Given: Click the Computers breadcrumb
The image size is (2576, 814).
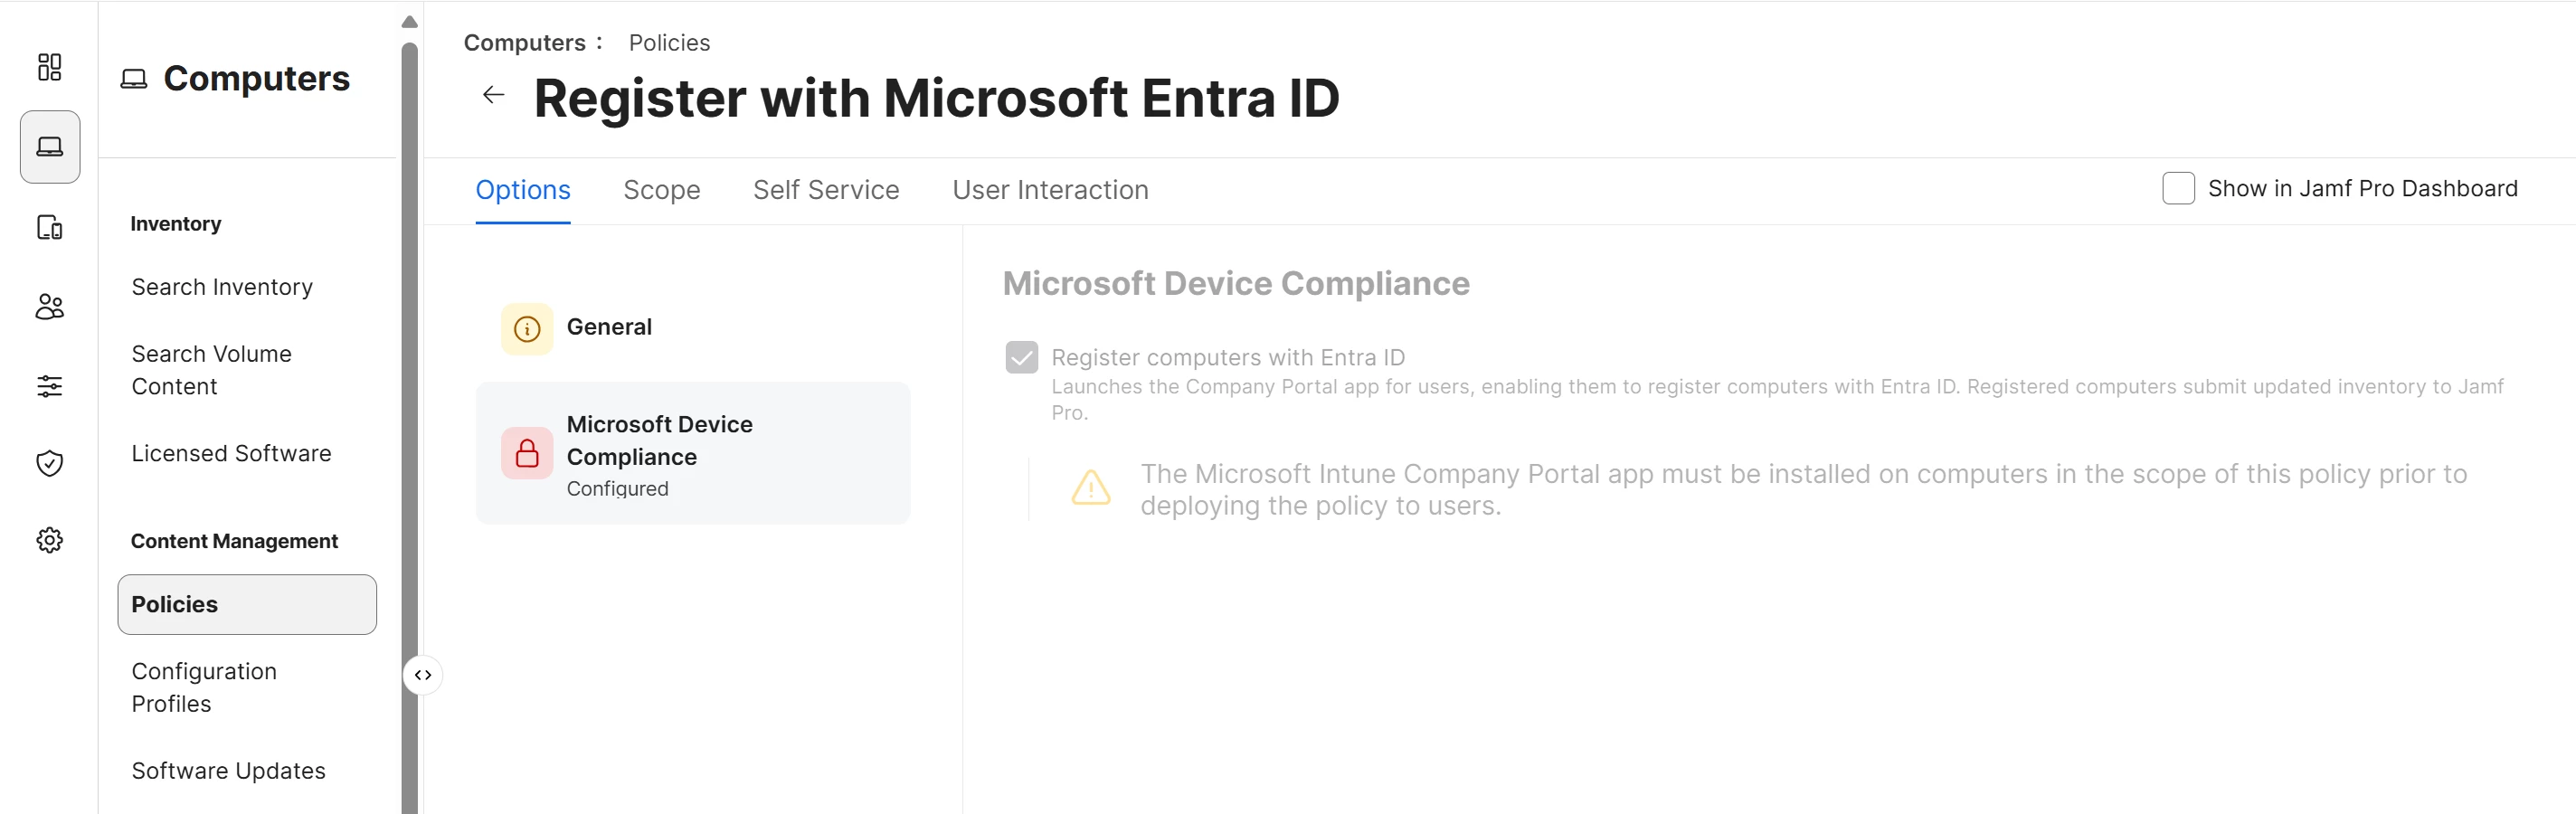Looking at the screenshot, I should pos(525,43).
